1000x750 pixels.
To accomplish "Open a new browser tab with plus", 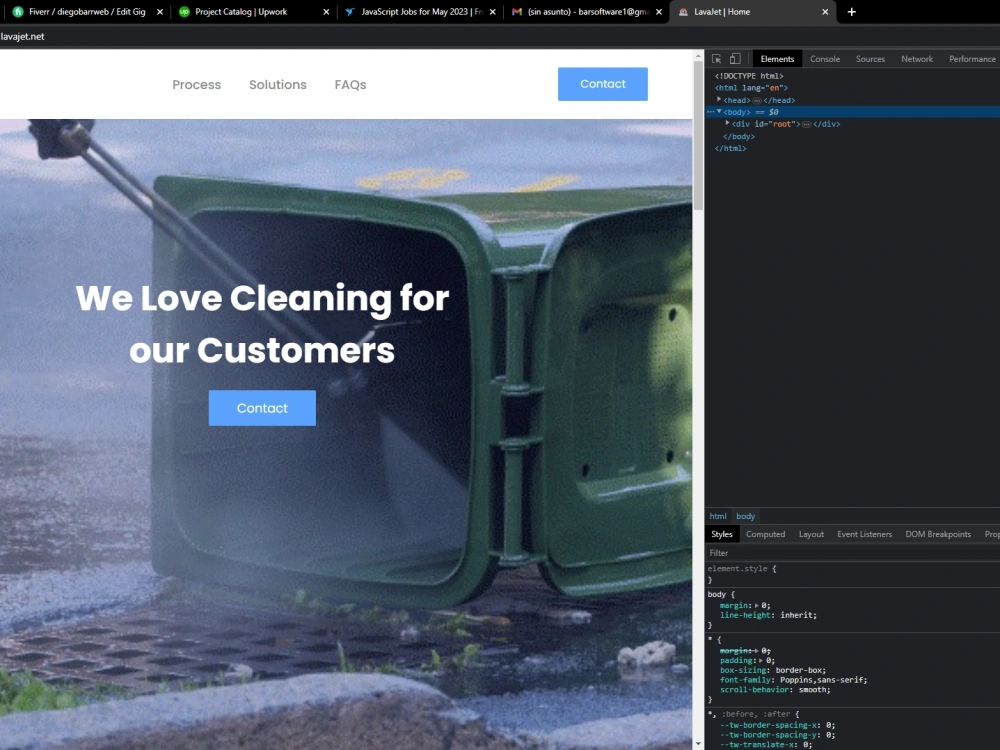I will (x=851, y=11).
